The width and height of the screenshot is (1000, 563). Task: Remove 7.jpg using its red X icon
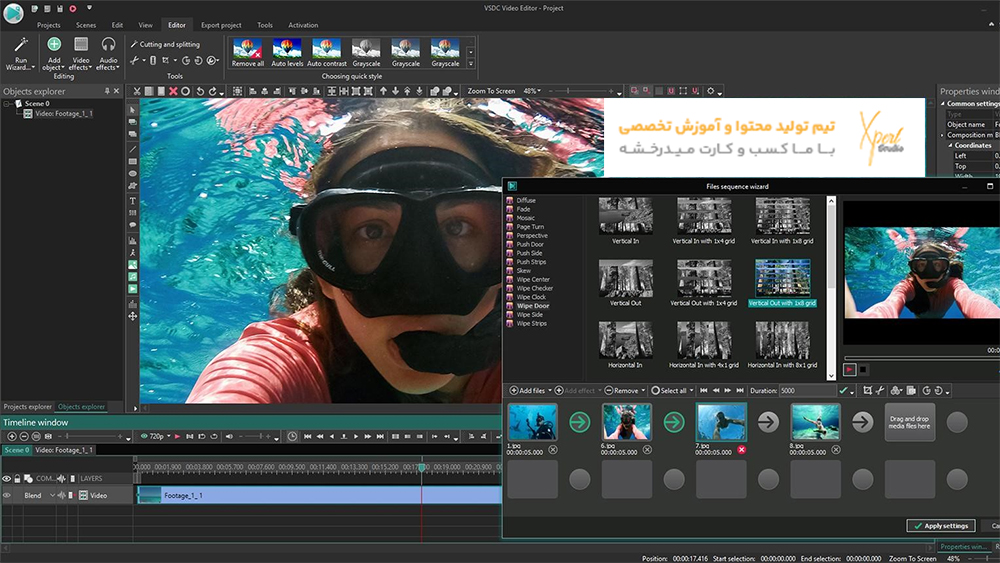(741, 450)
